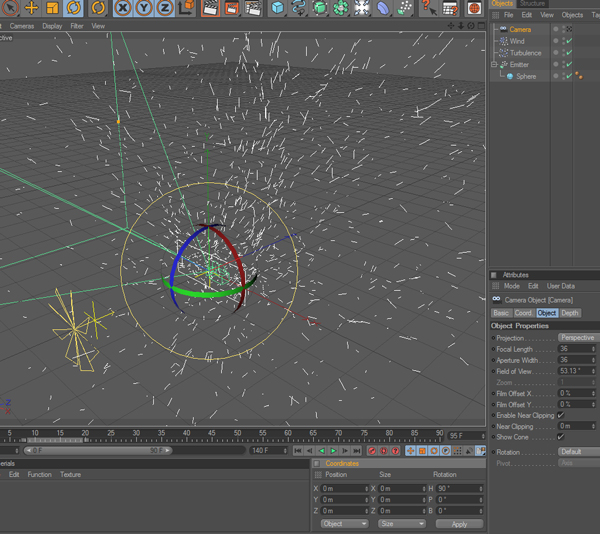Open the Cameras menu in the viewport

coord(21,26)
